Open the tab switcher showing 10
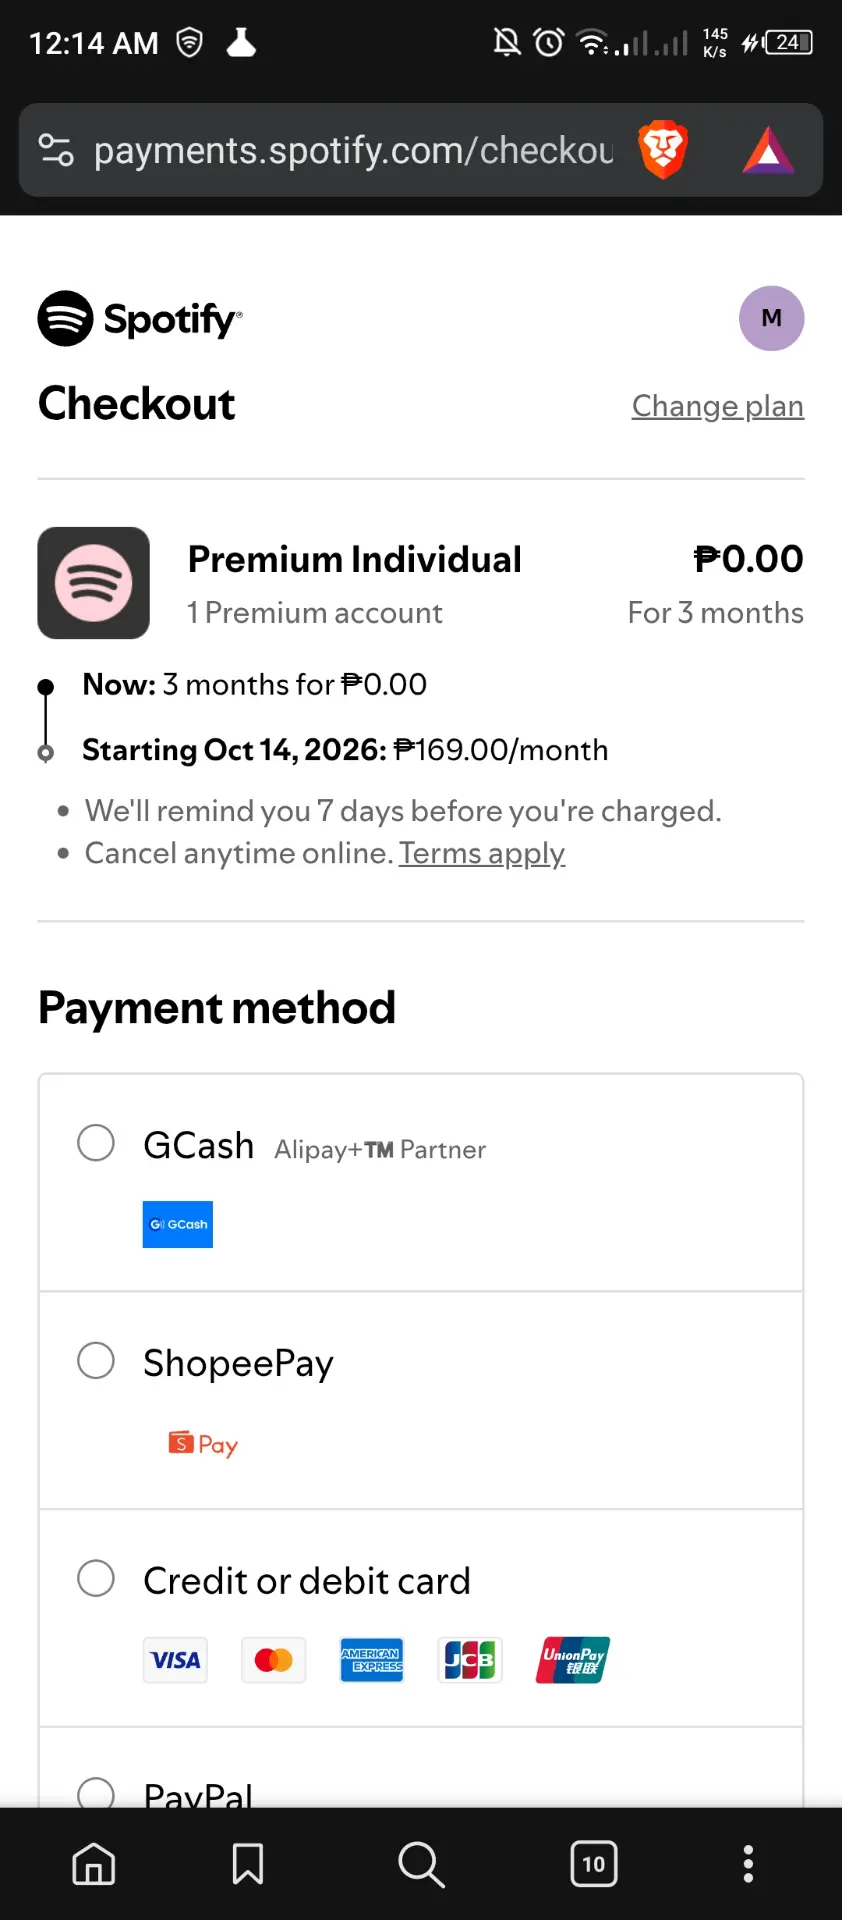 click(x=594, y=1864)
